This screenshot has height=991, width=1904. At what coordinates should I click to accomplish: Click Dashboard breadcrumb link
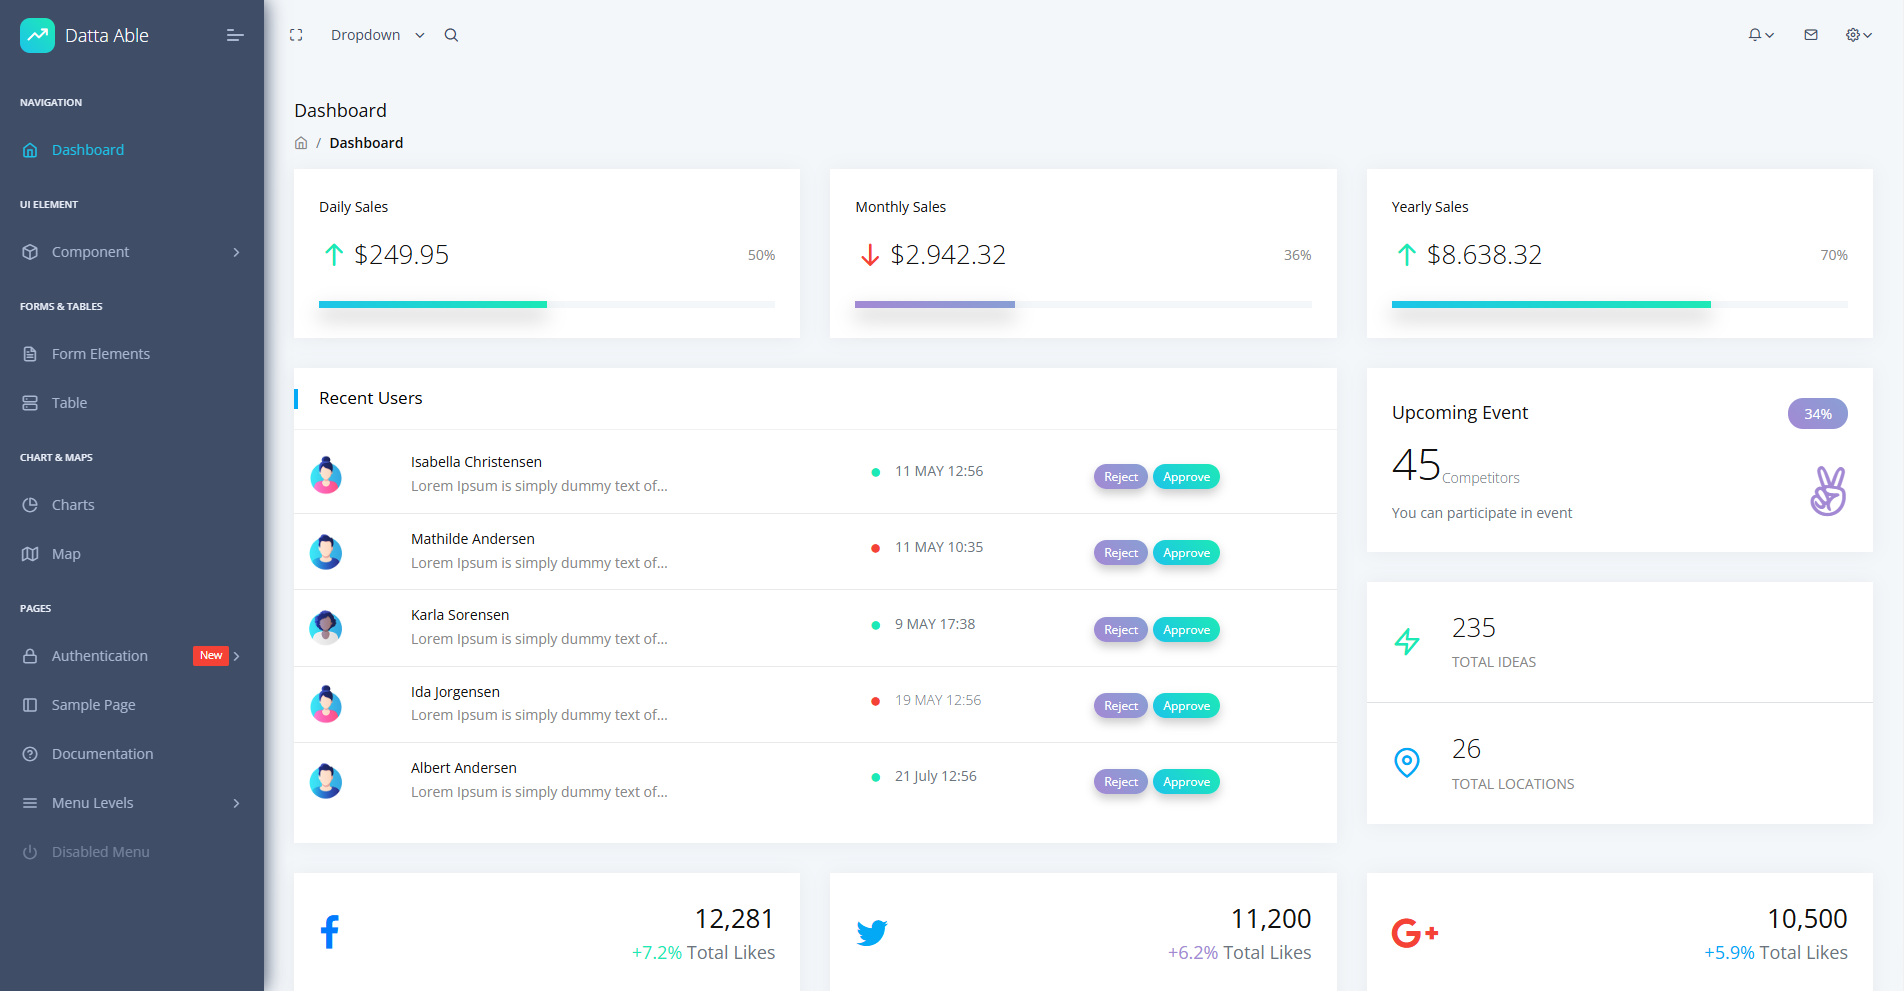(366, 143)
